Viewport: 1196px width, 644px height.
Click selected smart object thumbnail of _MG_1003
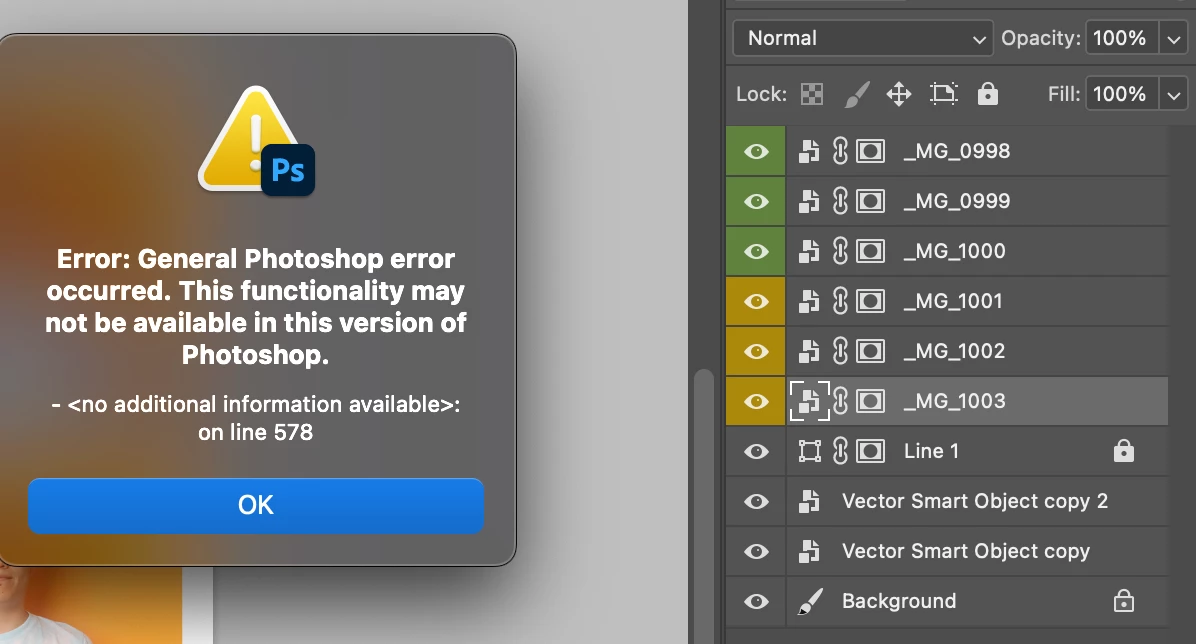tap(809, 401)
